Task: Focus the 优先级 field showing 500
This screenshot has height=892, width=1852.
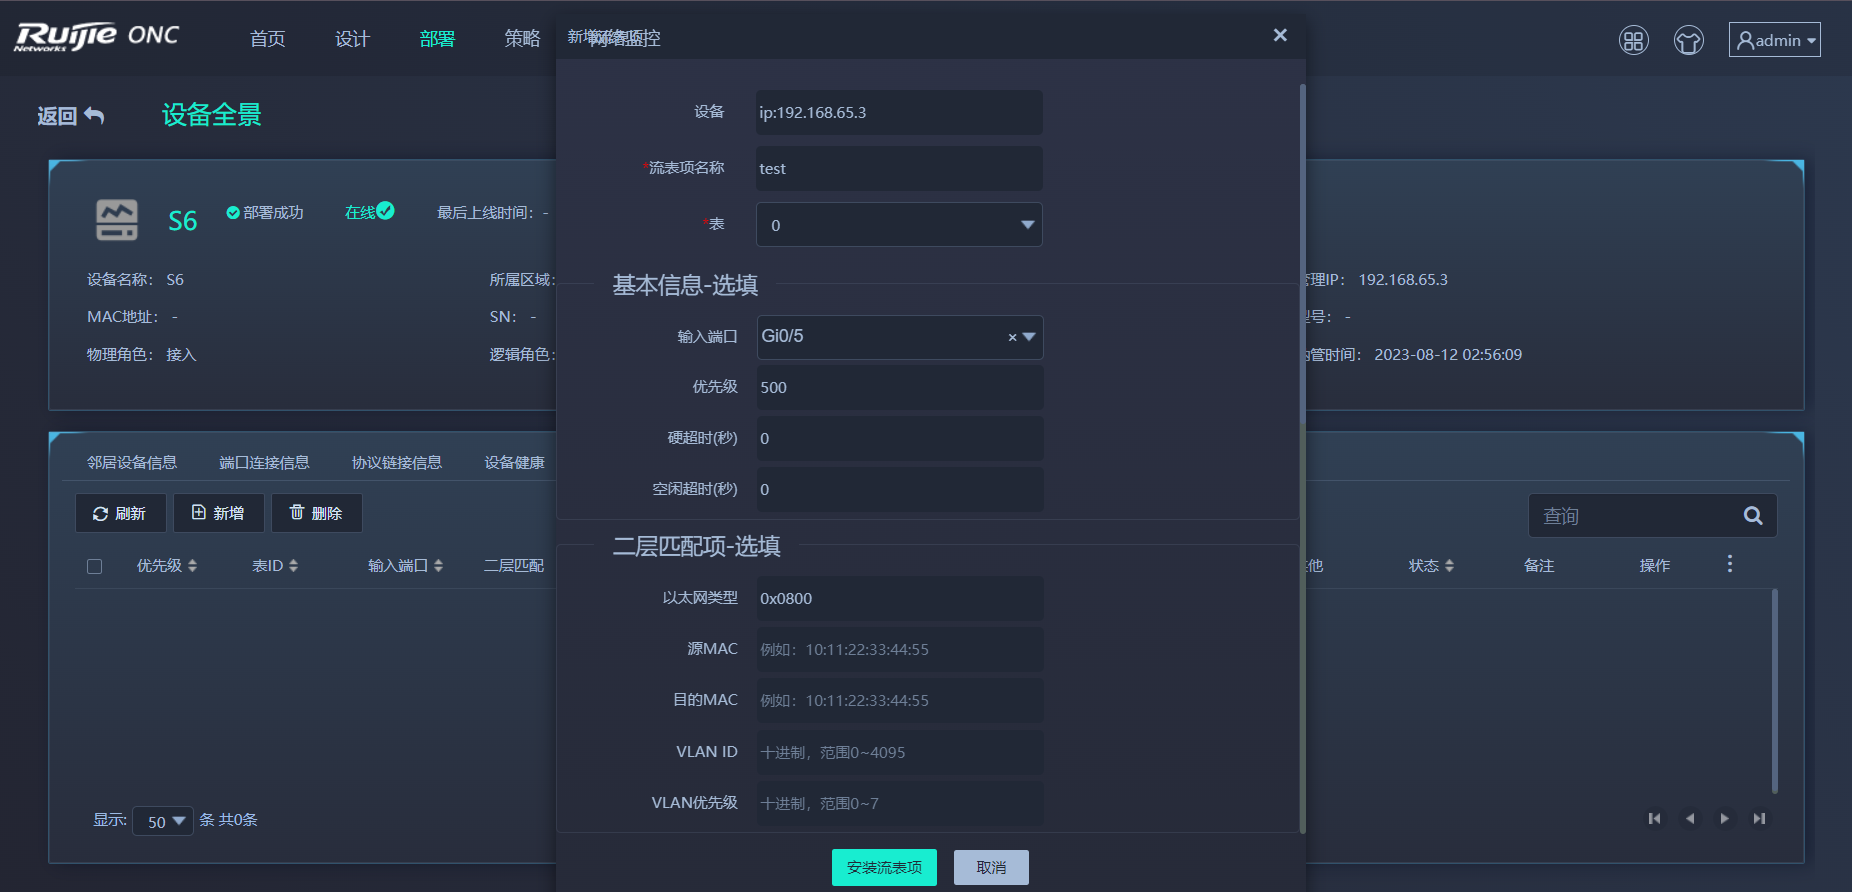Action: (x=899, y=387)
